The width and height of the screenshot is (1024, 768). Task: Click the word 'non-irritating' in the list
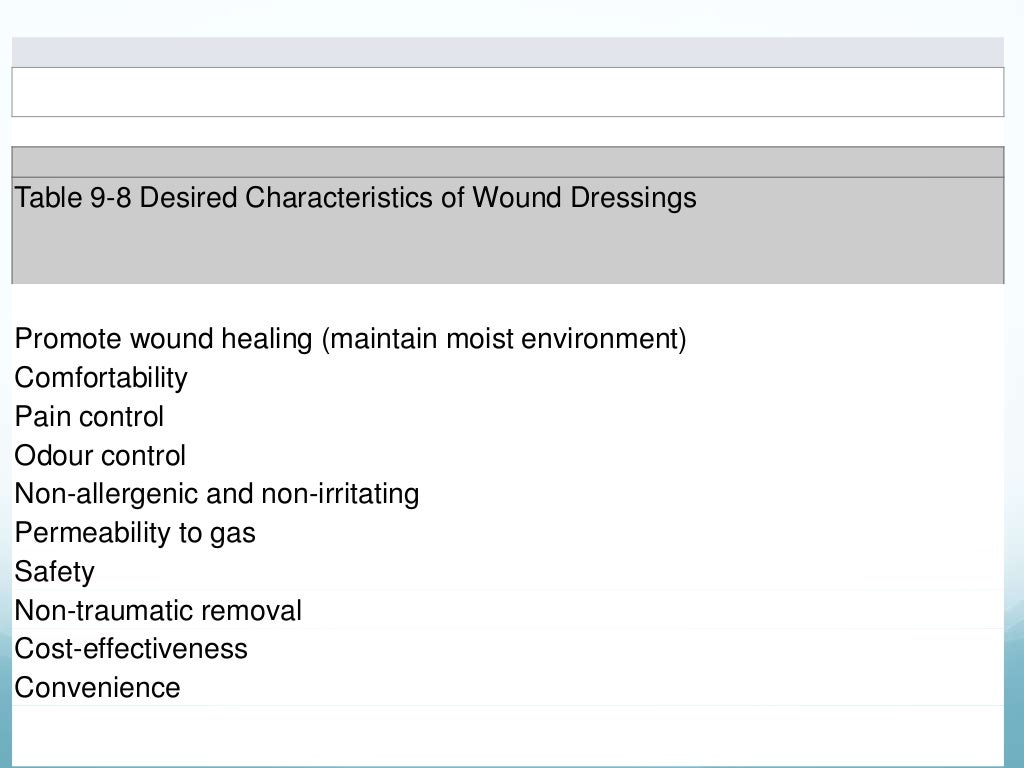tap(340, 494)
